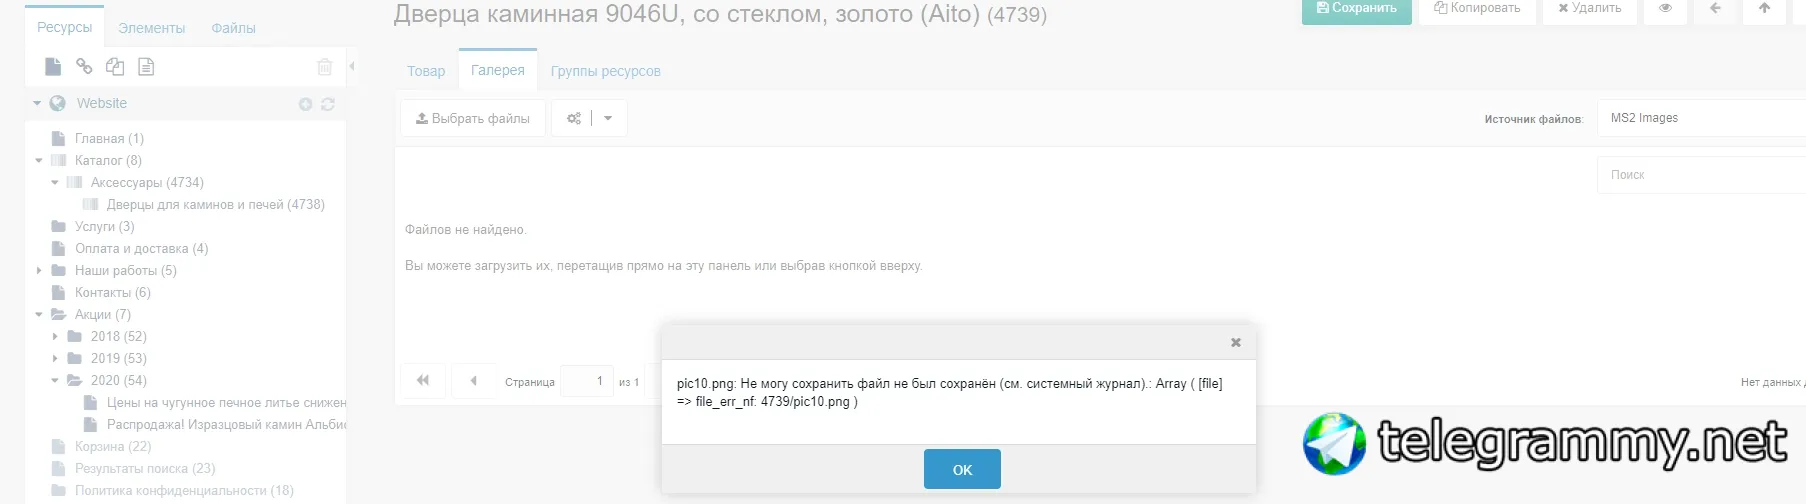Click the Выбрать файлы upload button
This screenshot has width=1806, height=504.
pos(473,118)
